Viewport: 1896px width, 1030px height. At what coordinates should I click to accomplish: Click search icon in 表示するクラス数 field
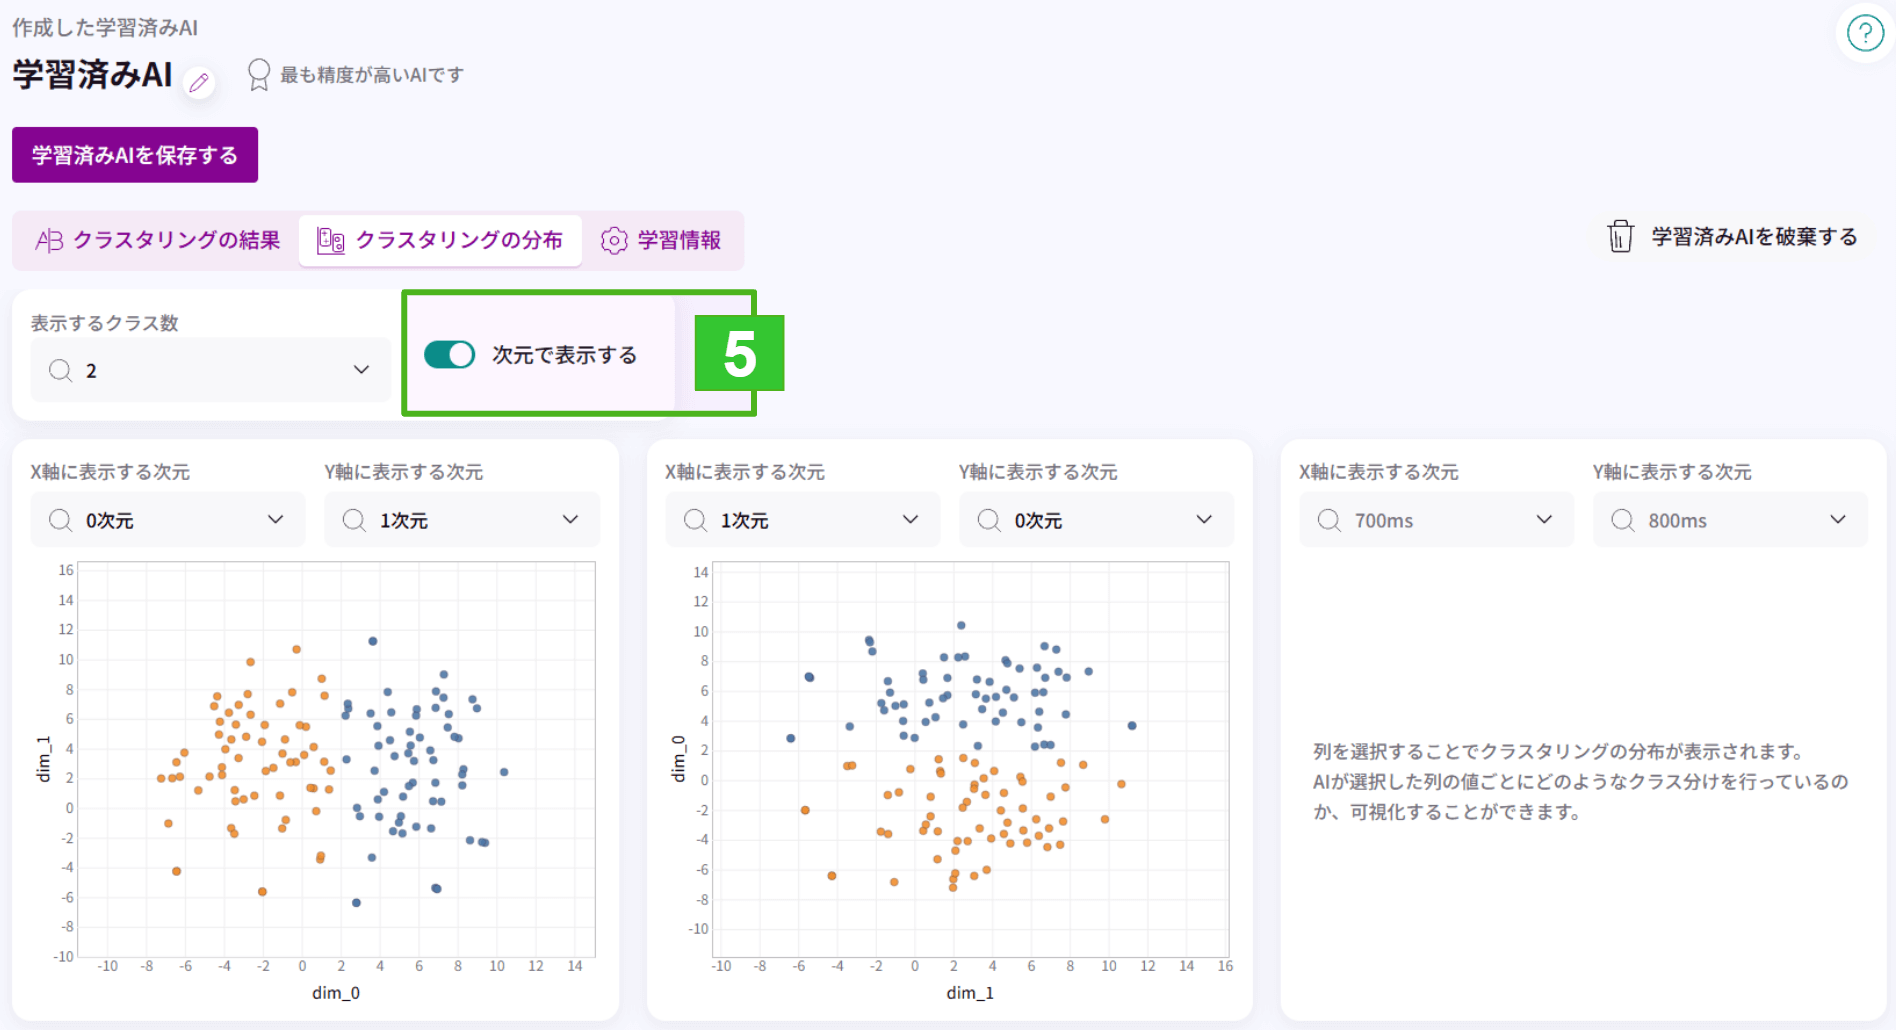60,371
